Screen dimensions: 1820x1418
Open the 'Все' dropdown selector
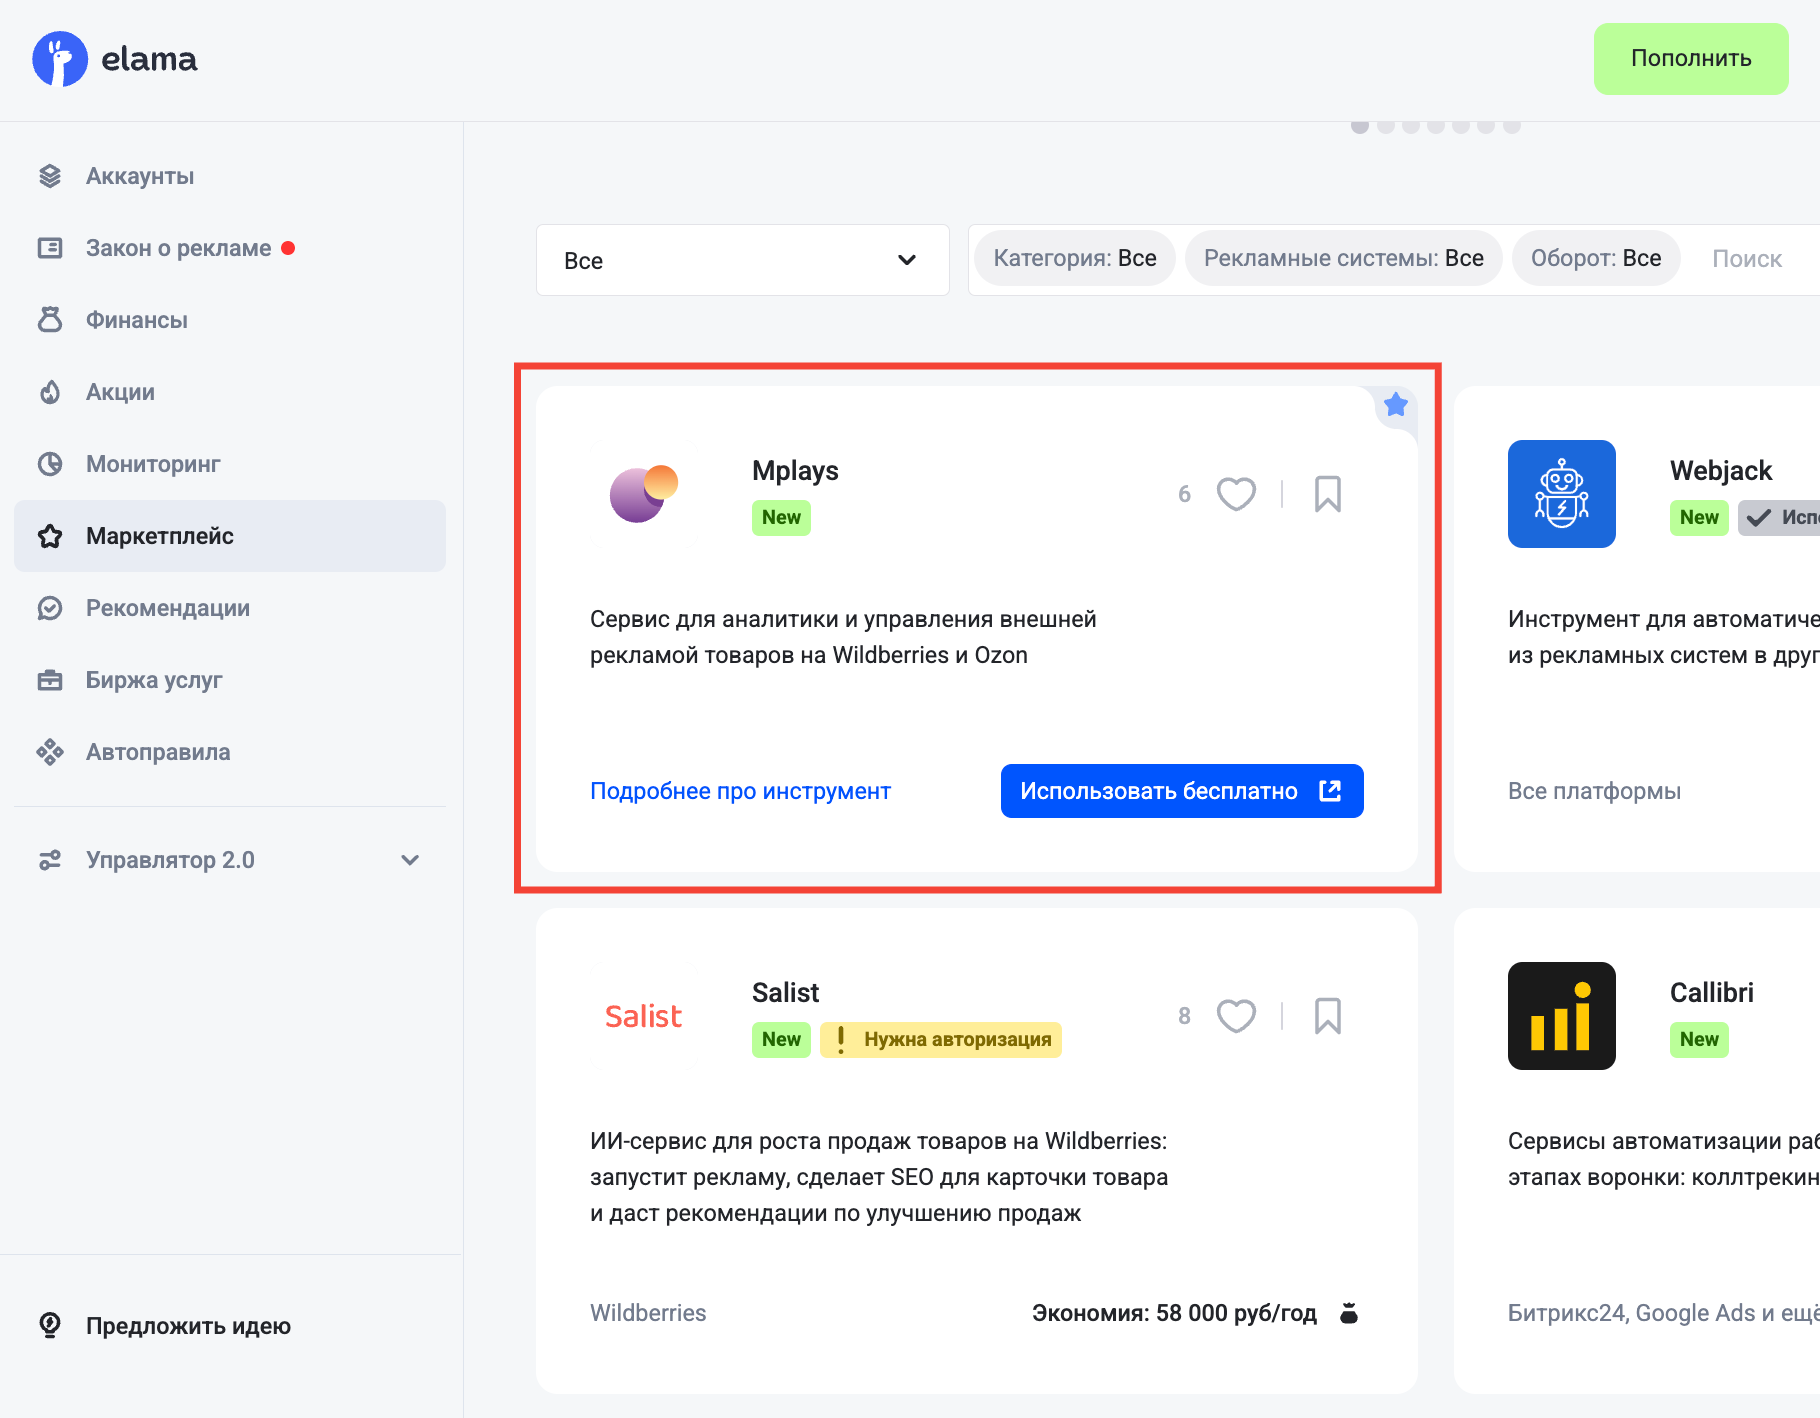click(742, 260)
